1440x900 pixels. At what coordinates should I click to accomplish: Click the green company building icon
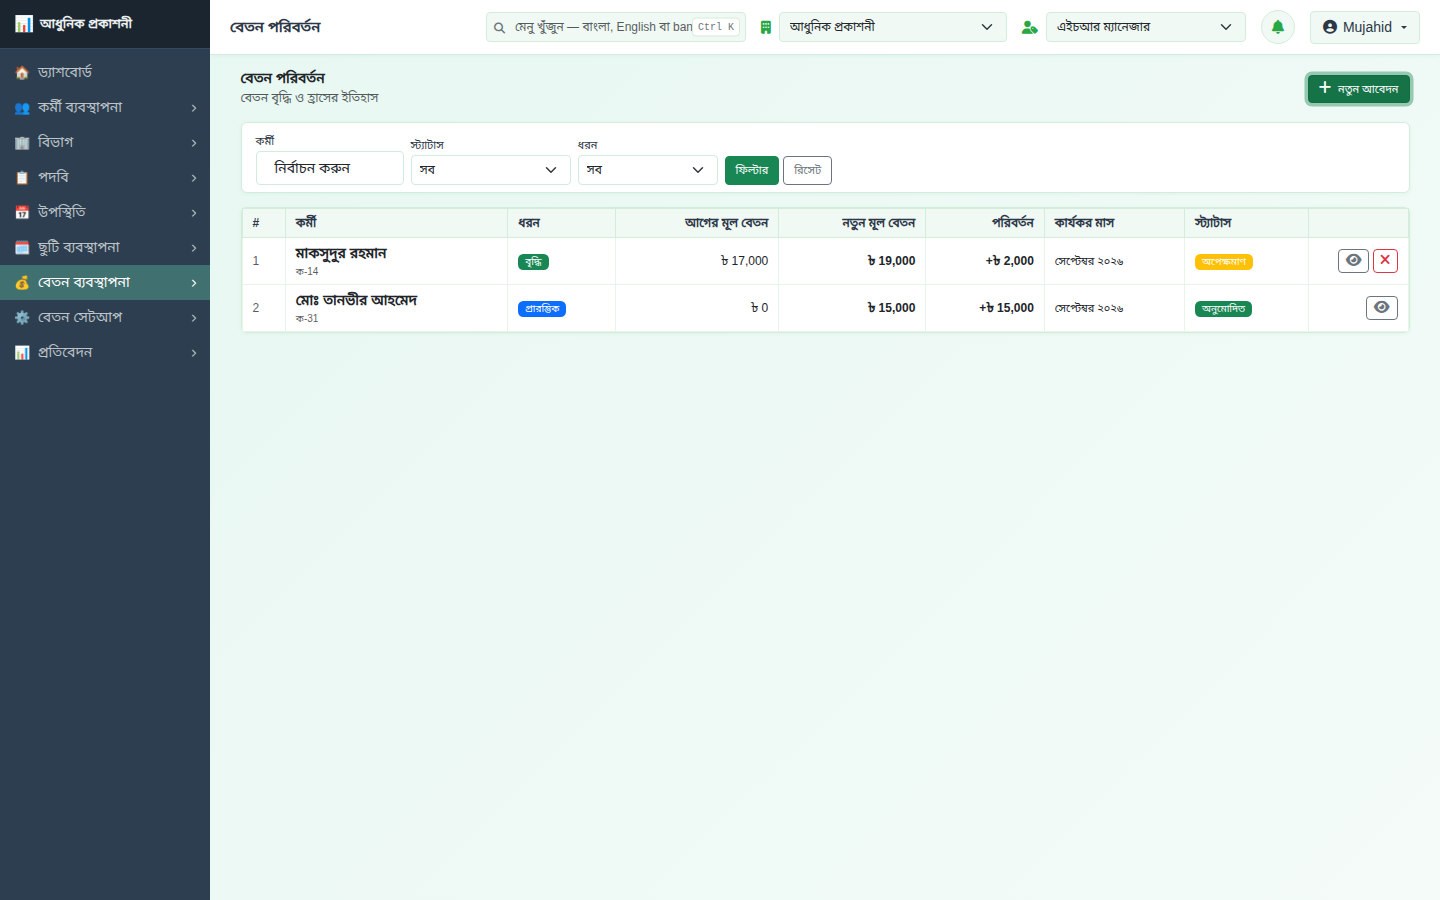(765, 28)
